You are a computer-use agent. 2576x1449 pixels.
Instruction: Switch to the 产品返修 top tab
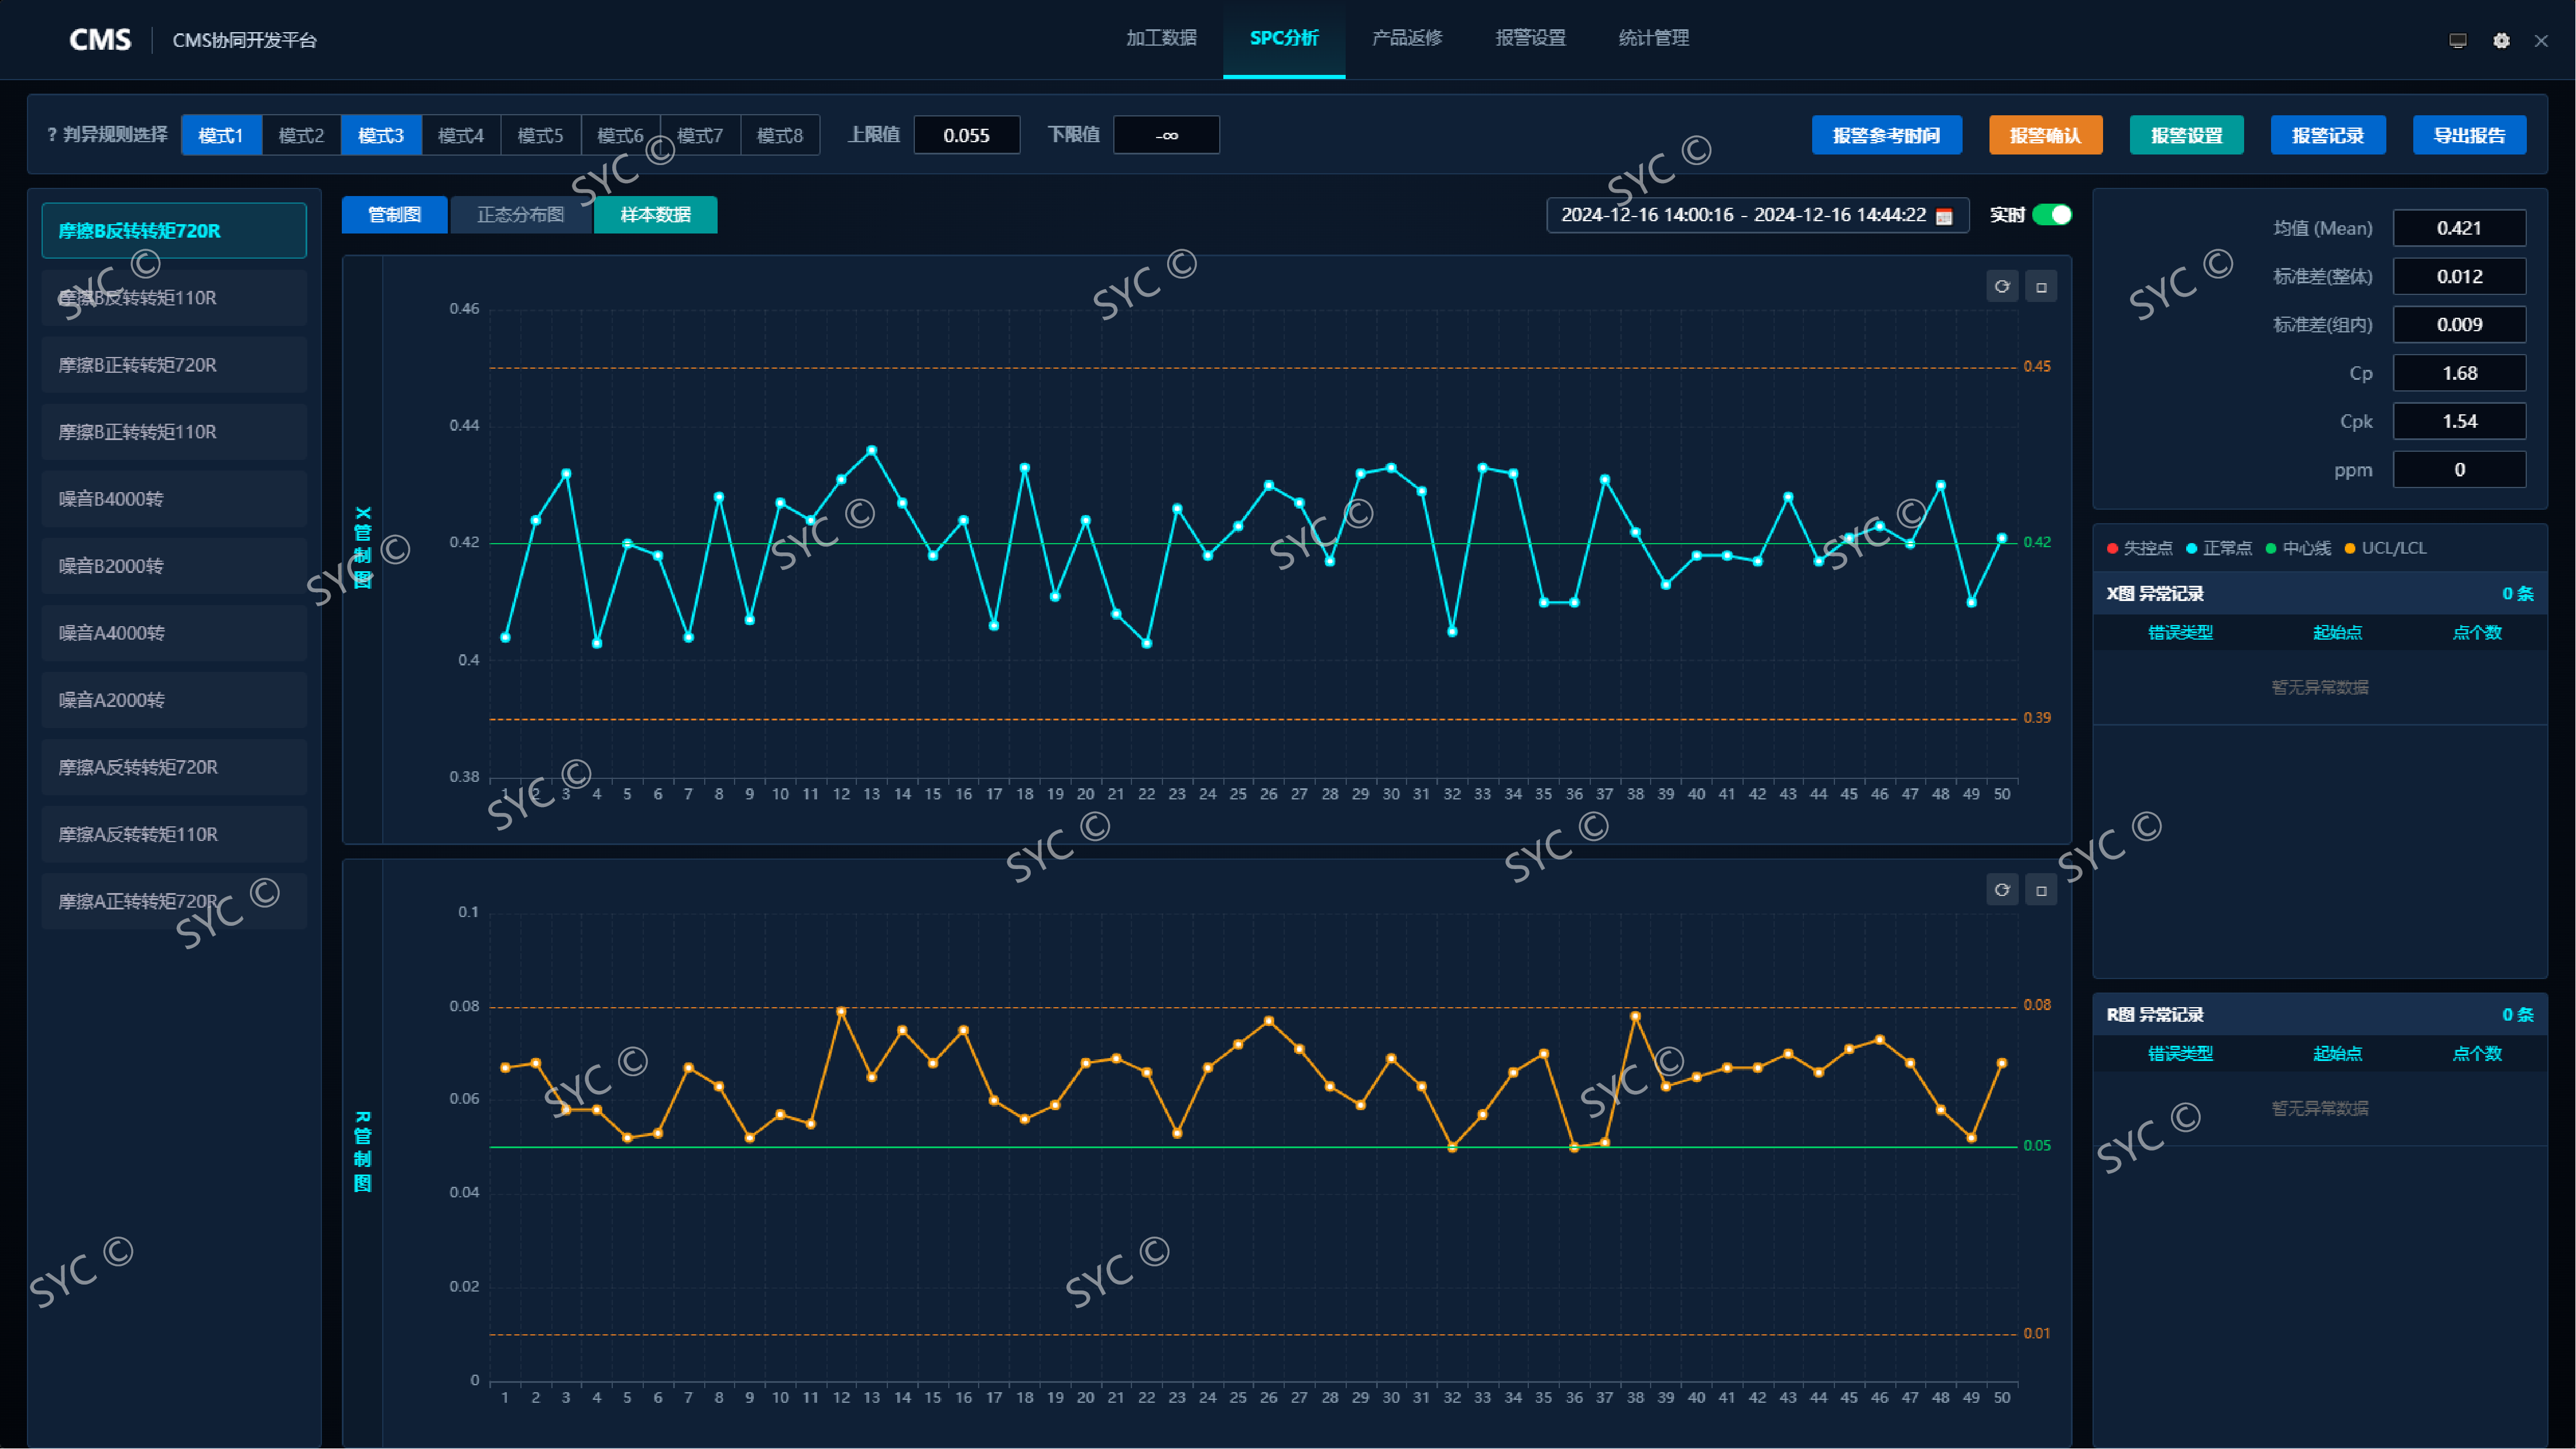pos(1406,38)
